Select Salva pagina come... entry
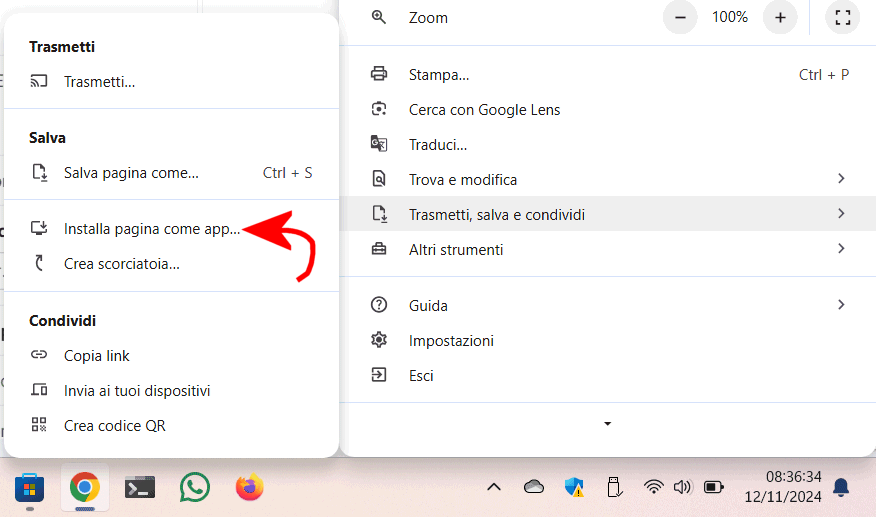876x517 pixels. pyautogui.click(x=172, y=173)
